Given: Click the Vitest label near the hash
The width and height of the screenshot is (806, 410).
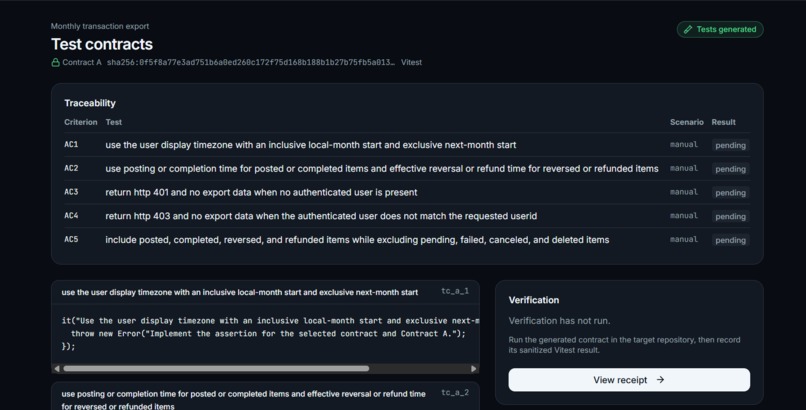Looking at the screenshot, I should click(x=411, y=62).
